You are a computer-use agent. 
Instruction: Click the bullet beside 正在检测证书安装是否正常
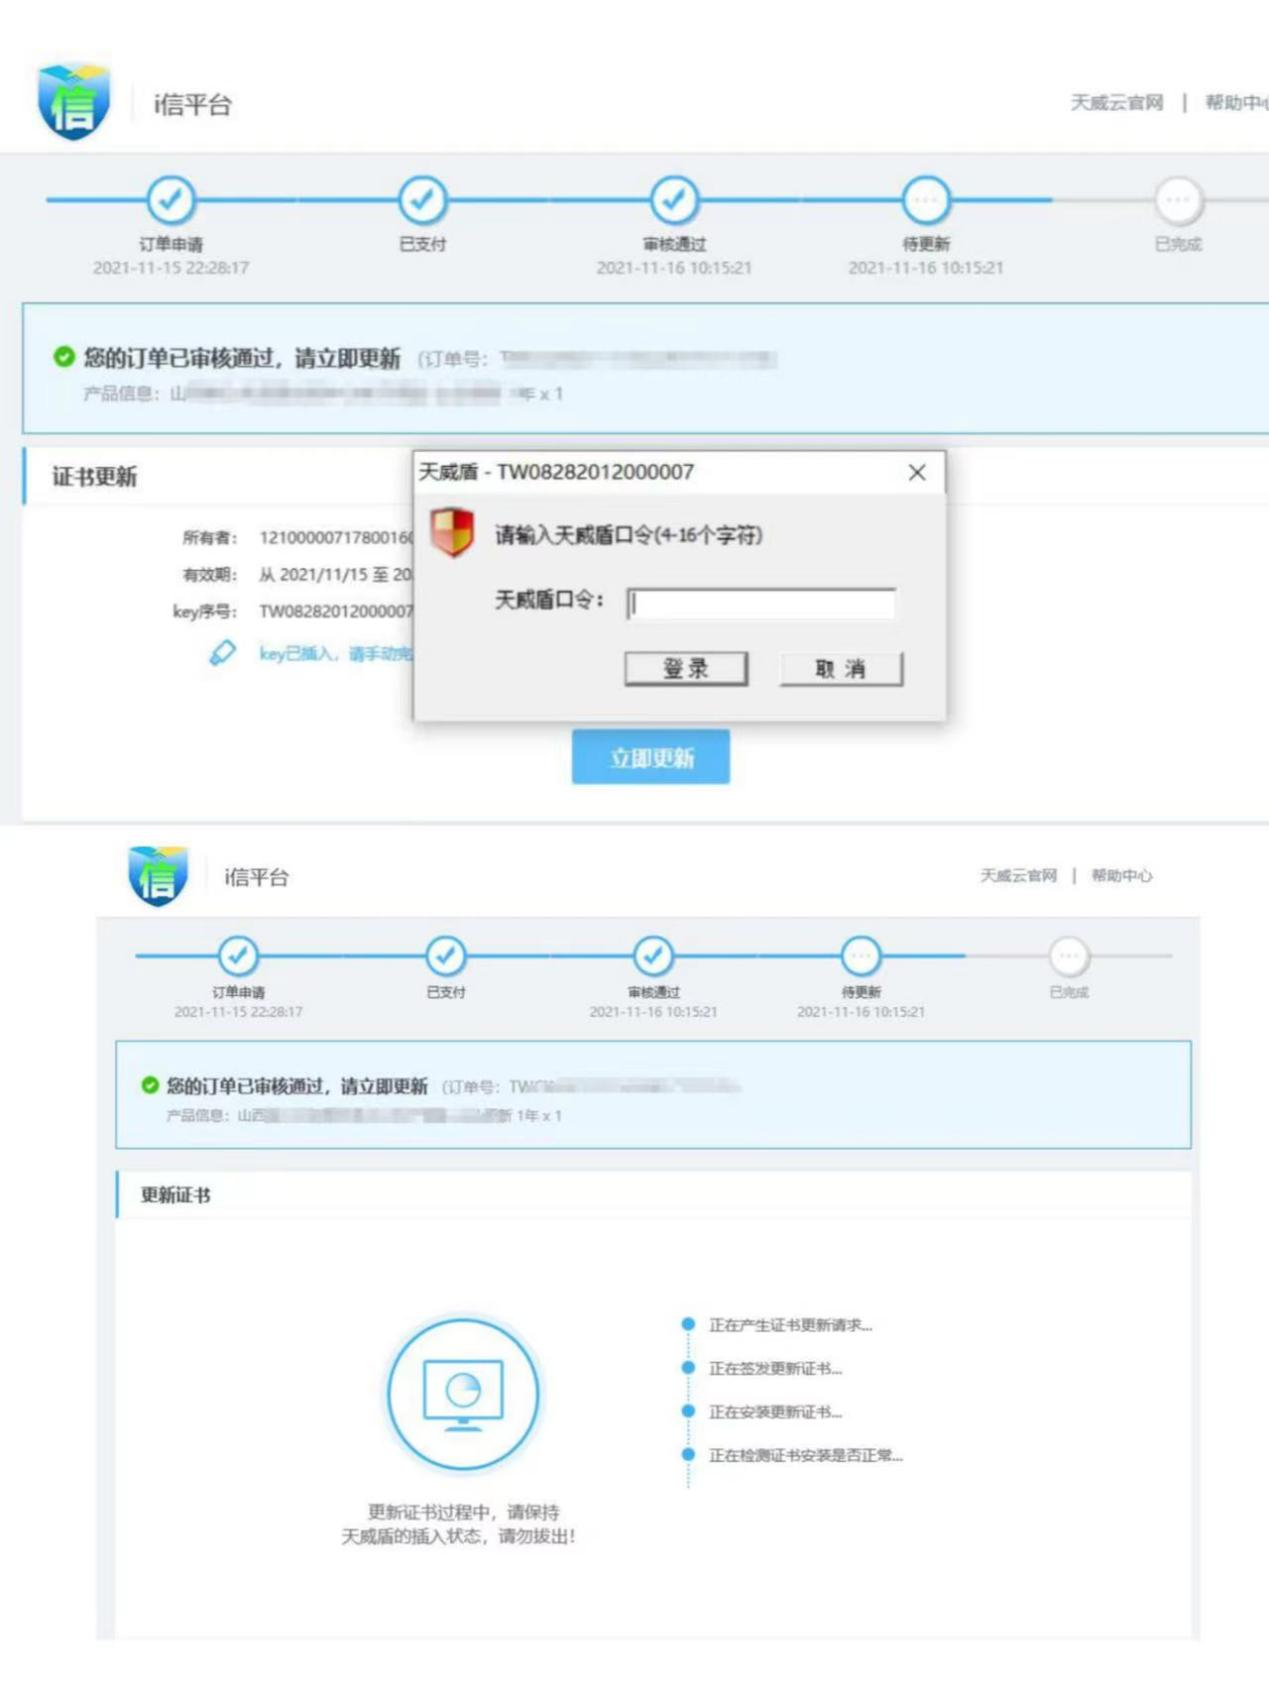(688, 1455)
